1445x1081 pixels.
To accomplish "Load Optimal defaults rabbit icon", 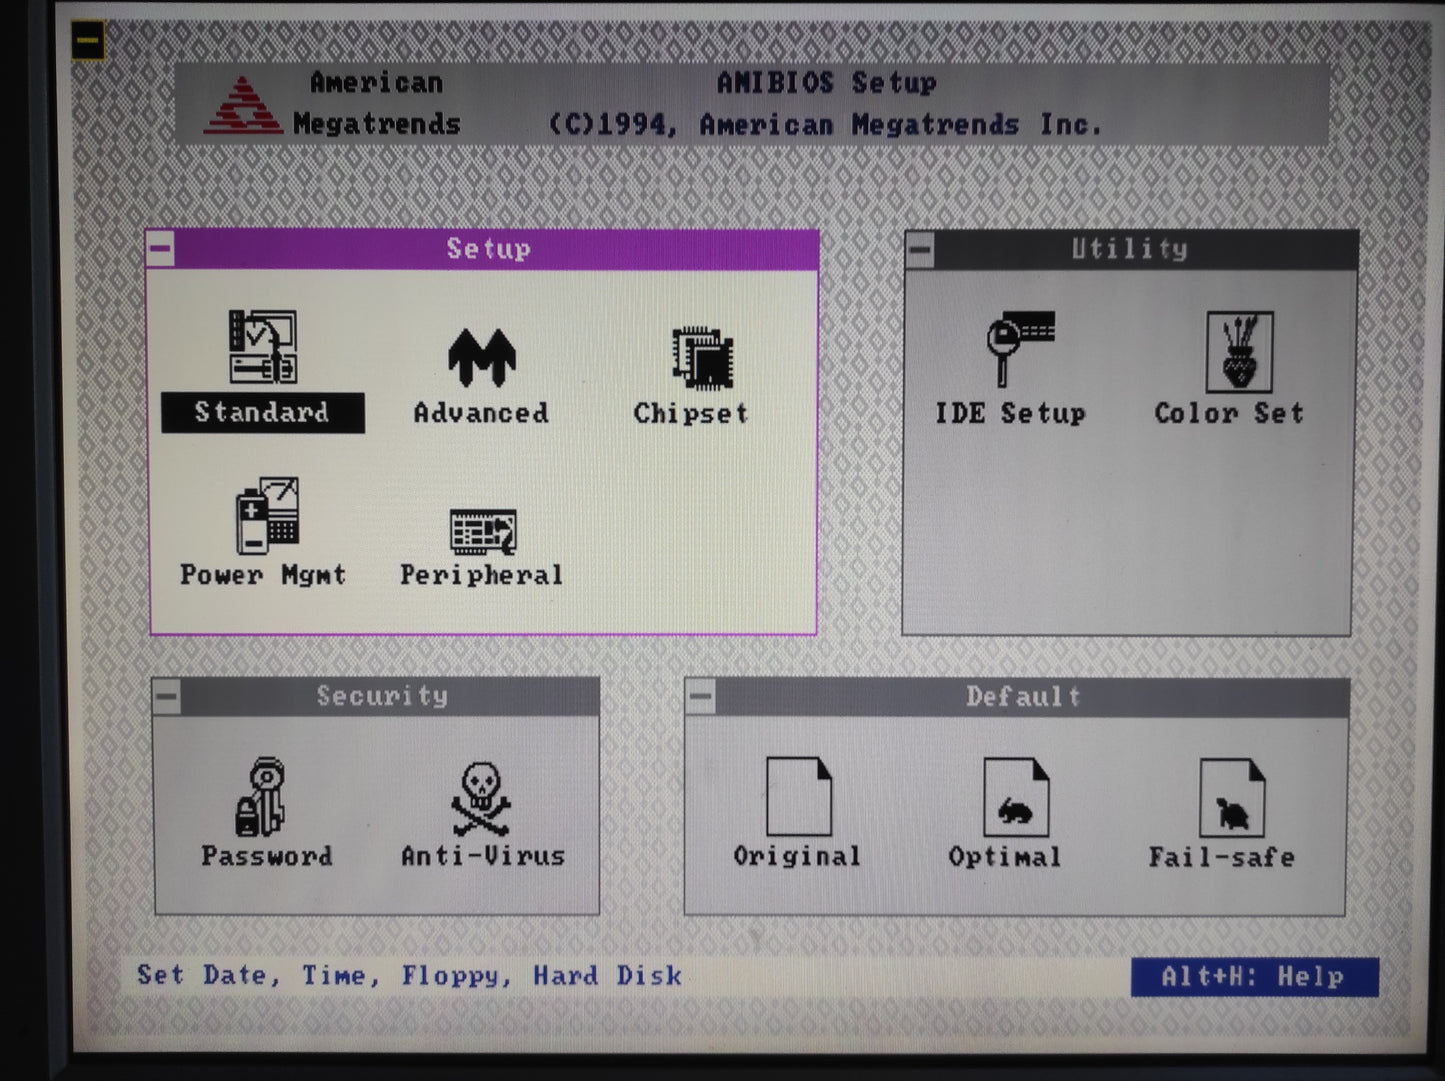I will pos(1015,798).
